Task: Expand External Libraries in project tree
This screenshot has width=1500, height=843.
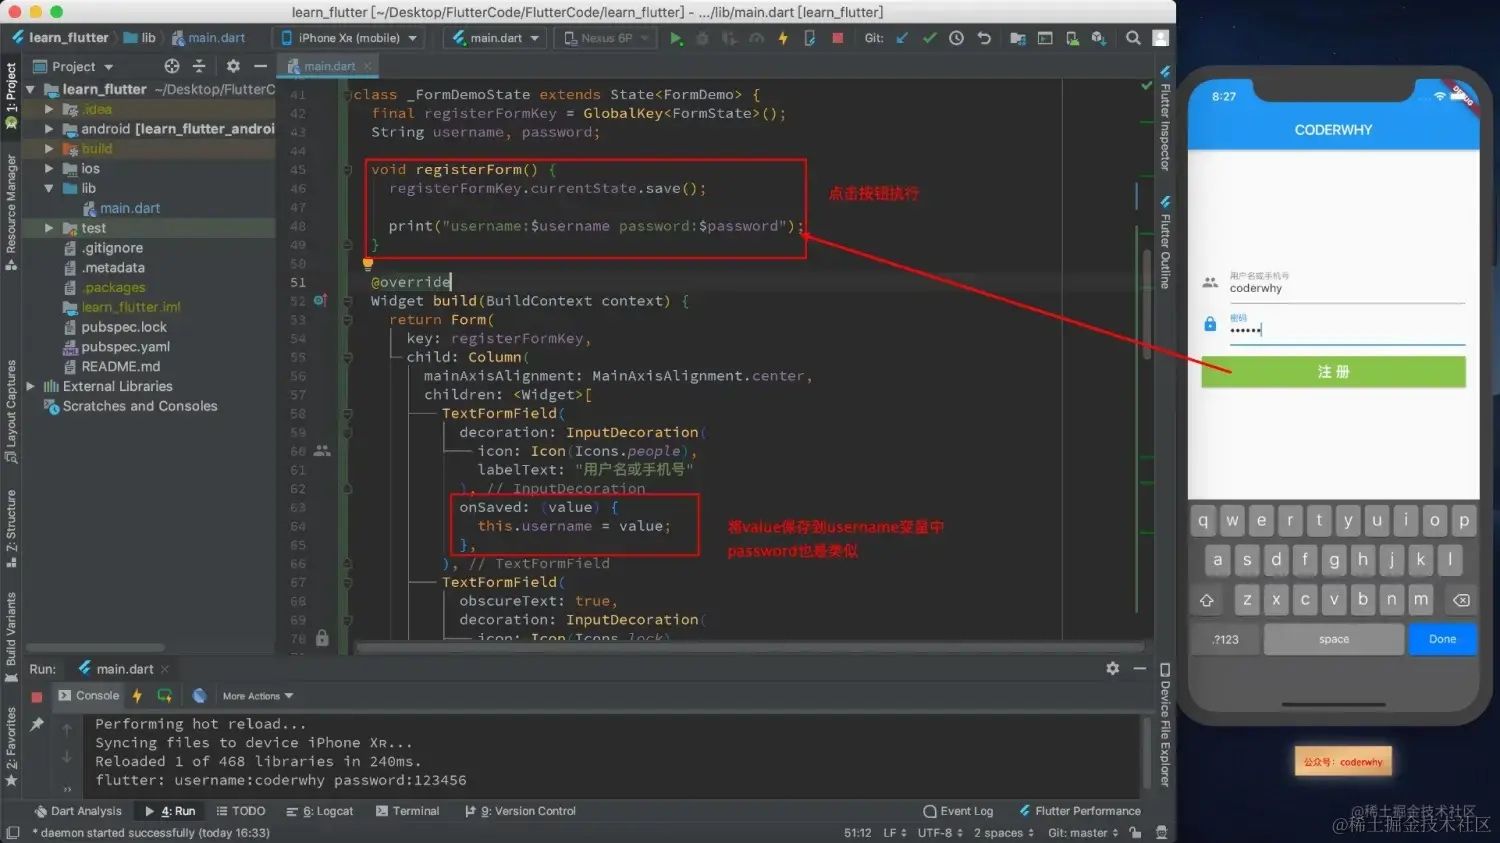Action: pos(30,386)
